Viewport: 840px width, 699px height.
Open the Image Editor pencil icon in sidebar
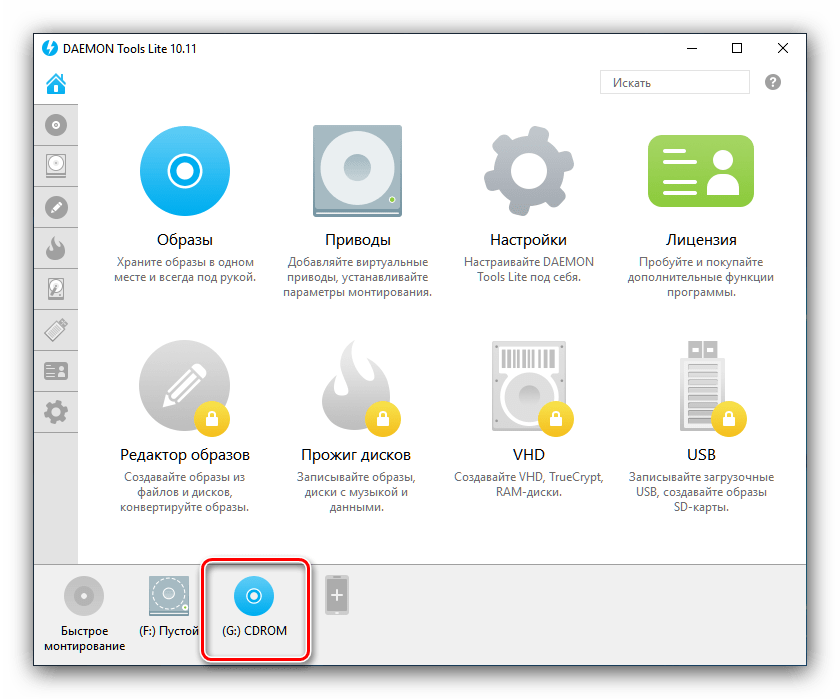56,207
